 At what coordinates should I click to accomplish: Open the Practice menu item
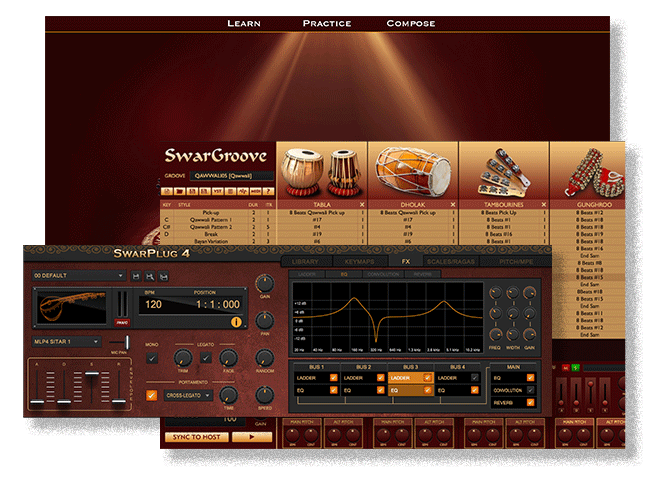pyautogui.click(x=327, y=23)
